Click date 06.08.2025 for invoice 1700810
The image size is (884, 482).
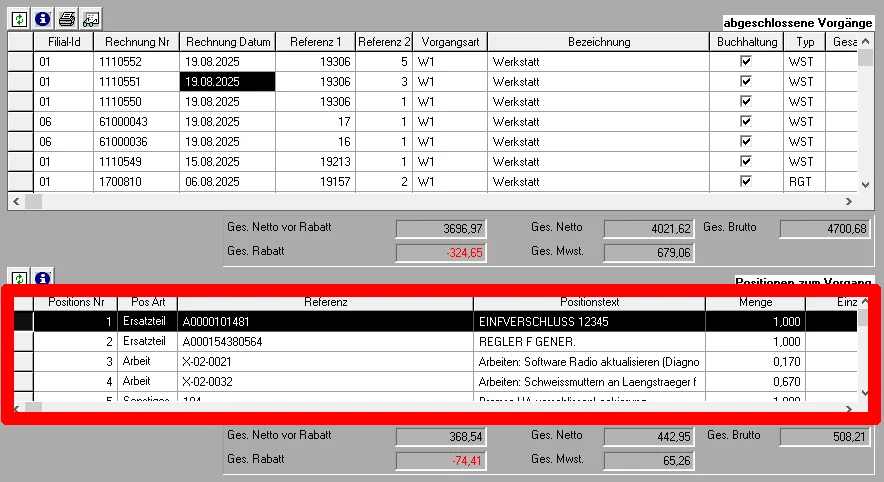pyautogui.click(x=228, y=182)
